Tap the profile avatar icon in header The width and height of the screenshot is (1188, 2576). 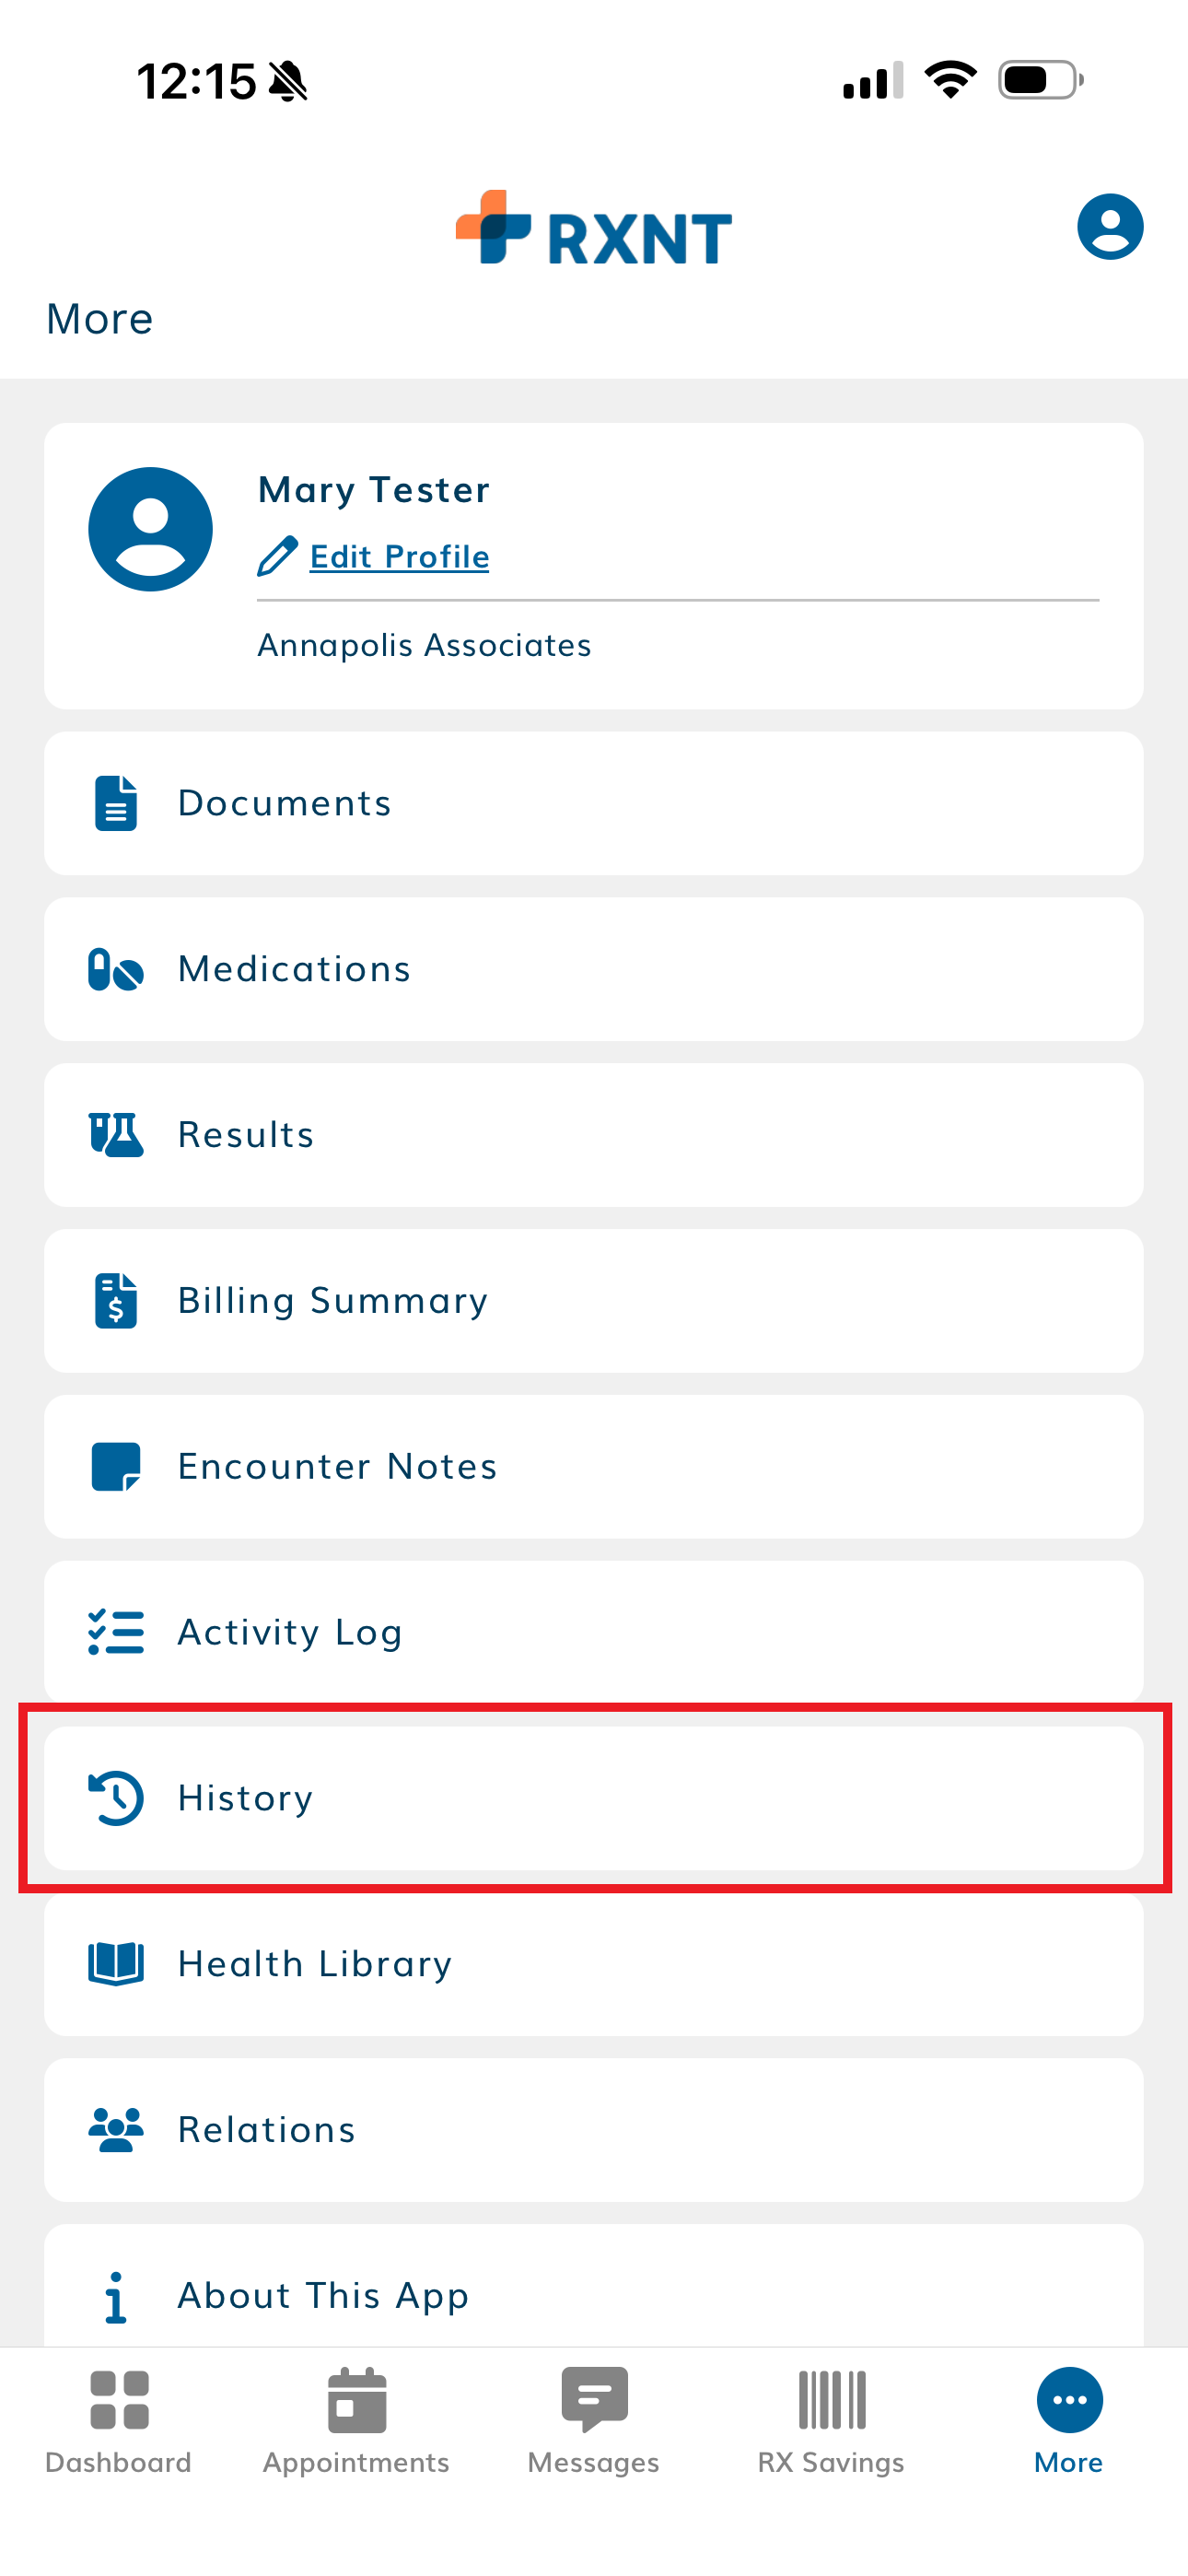(1109, 226)
